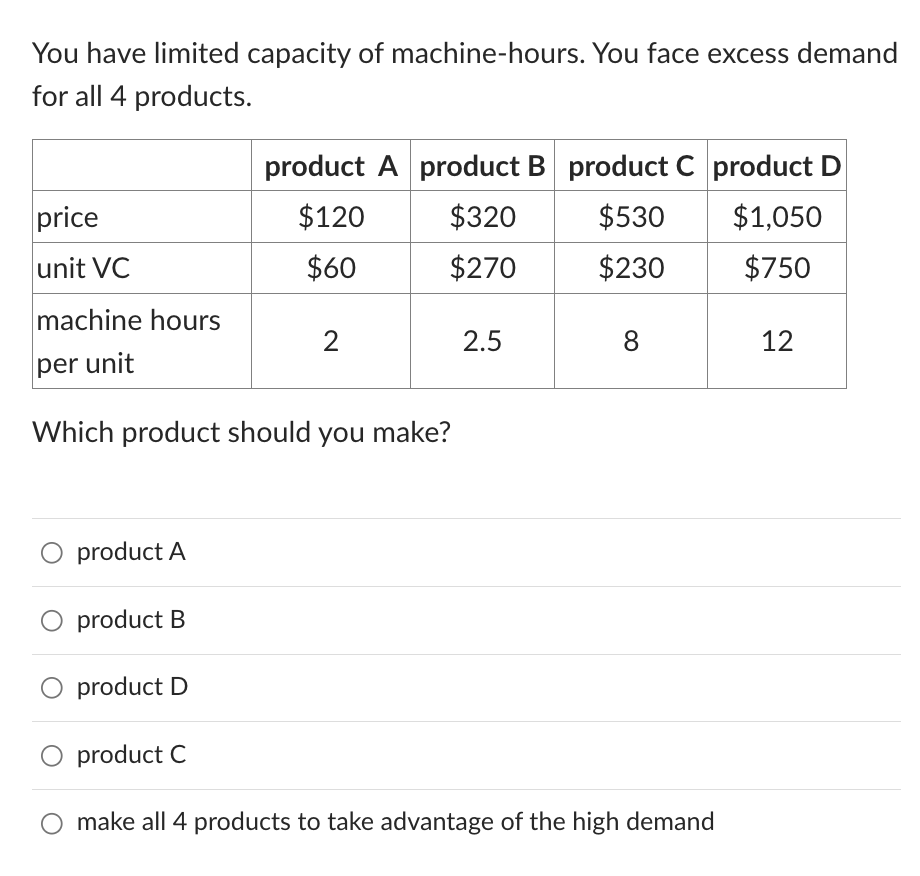
Task: Select the product B radio button
Action: tap(51, 620)
